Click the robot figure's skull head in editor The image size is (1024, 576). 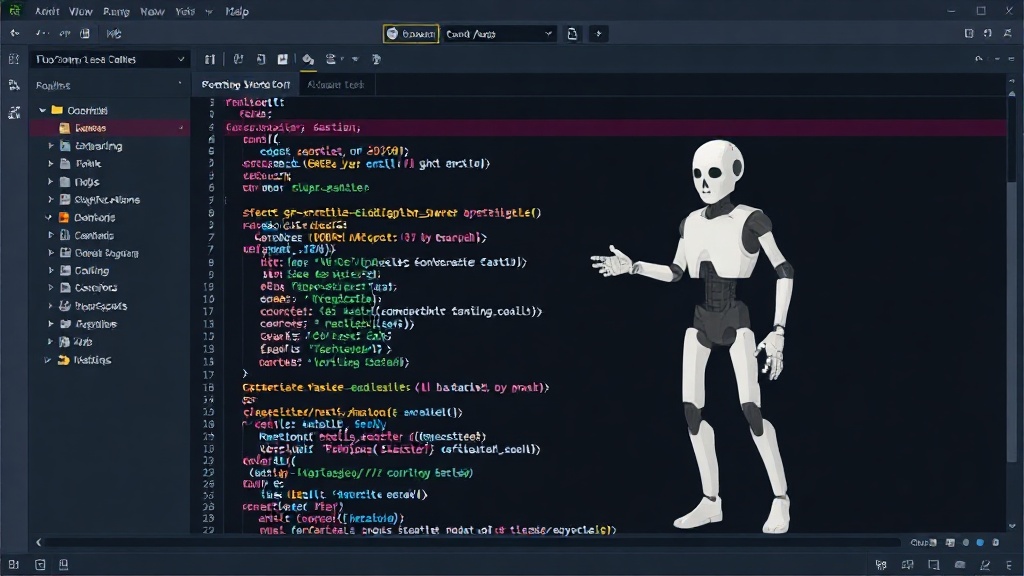click(716, 170)
